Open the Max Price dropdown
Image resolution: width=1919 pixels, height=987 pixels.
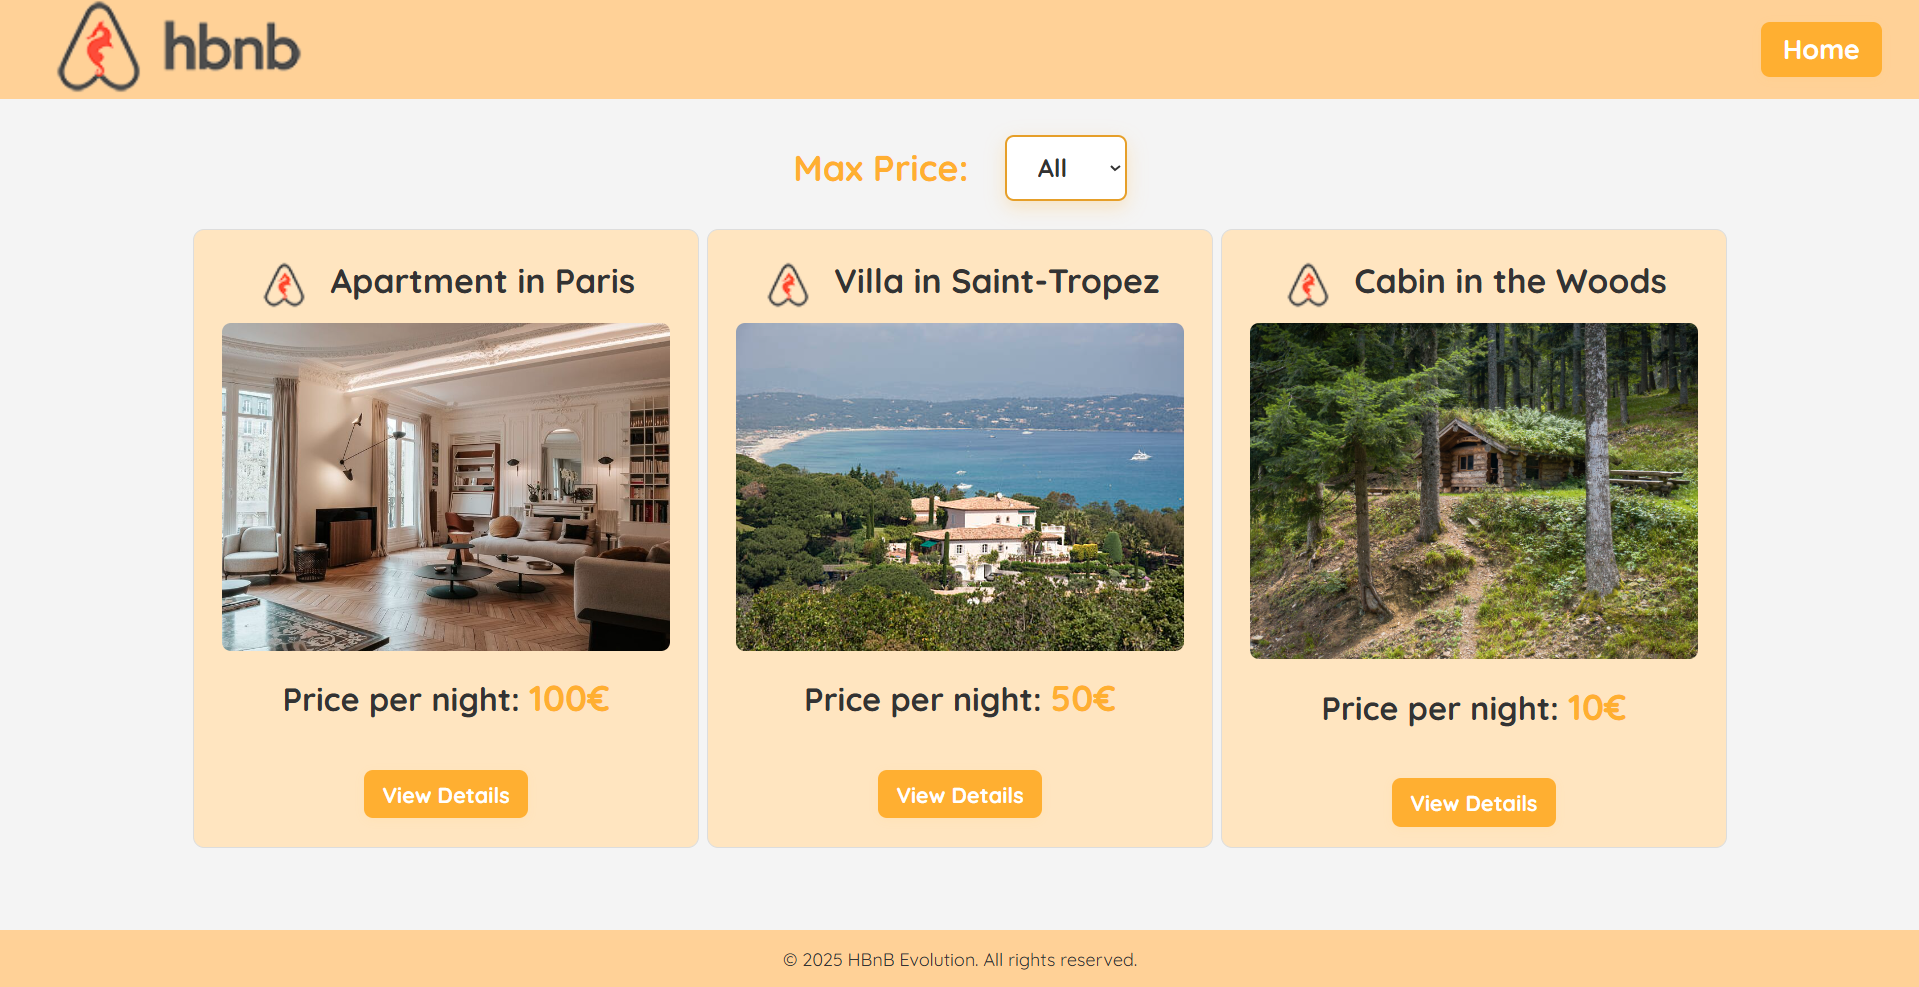pos(1065,168)
